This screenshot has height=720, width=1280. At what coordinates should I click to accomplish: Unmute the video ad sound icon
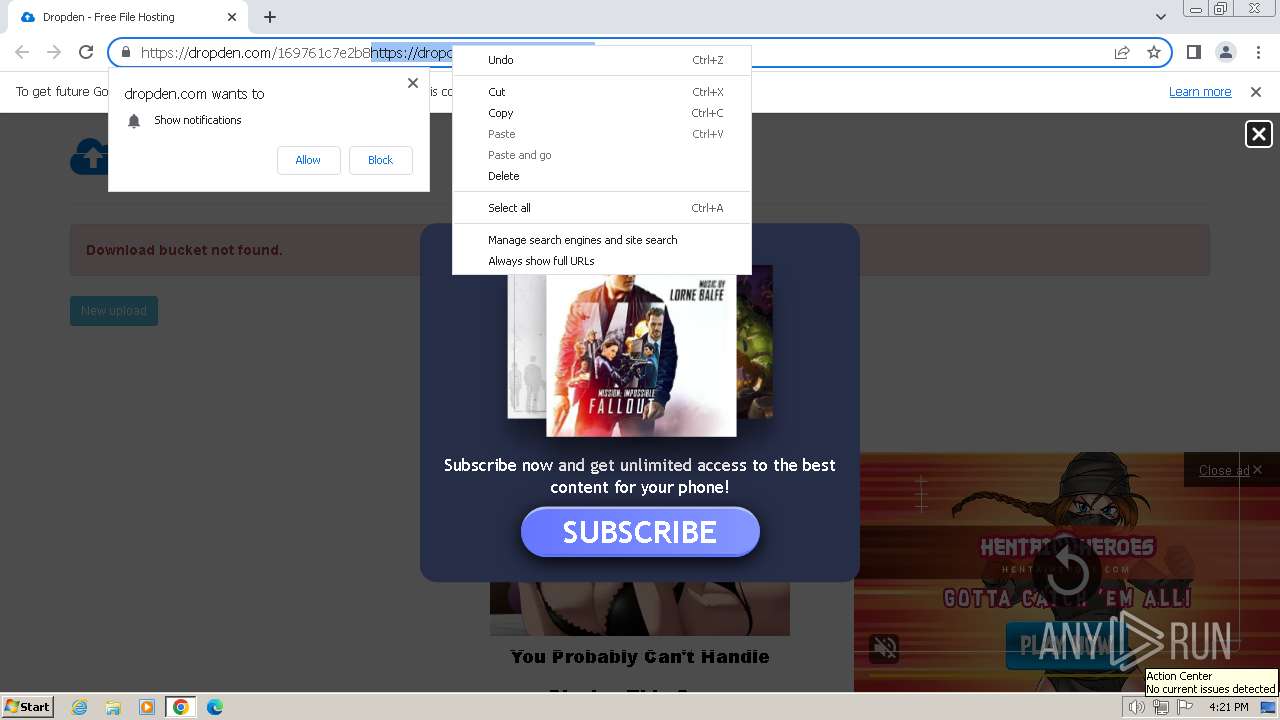pyautogui.click(x=885, y=648)
